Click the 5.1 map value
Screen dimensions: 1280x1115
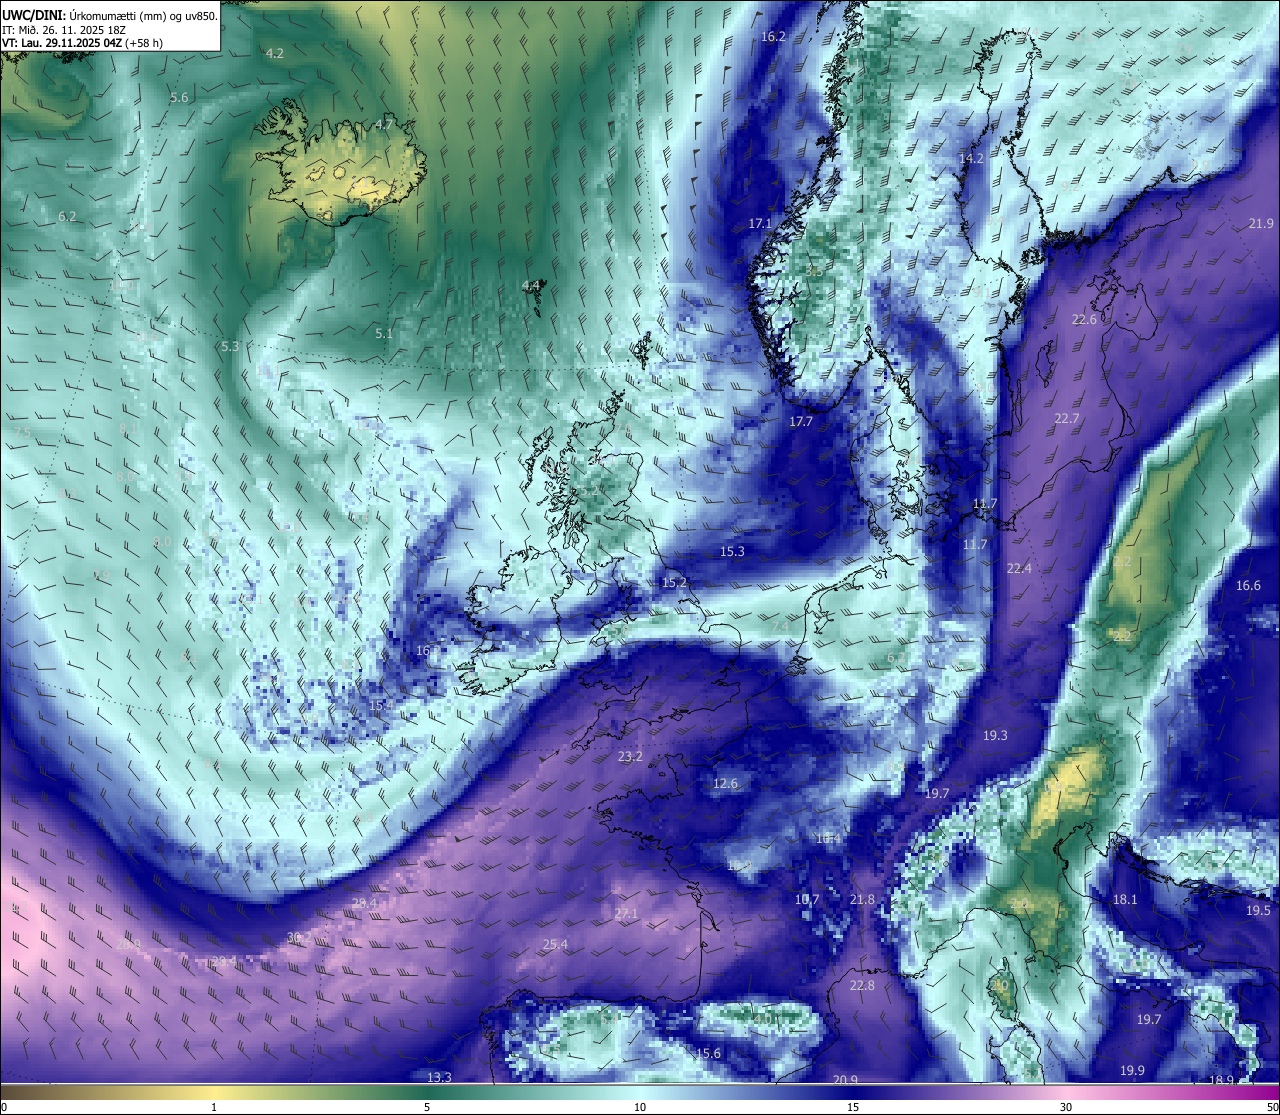point(384,334)
